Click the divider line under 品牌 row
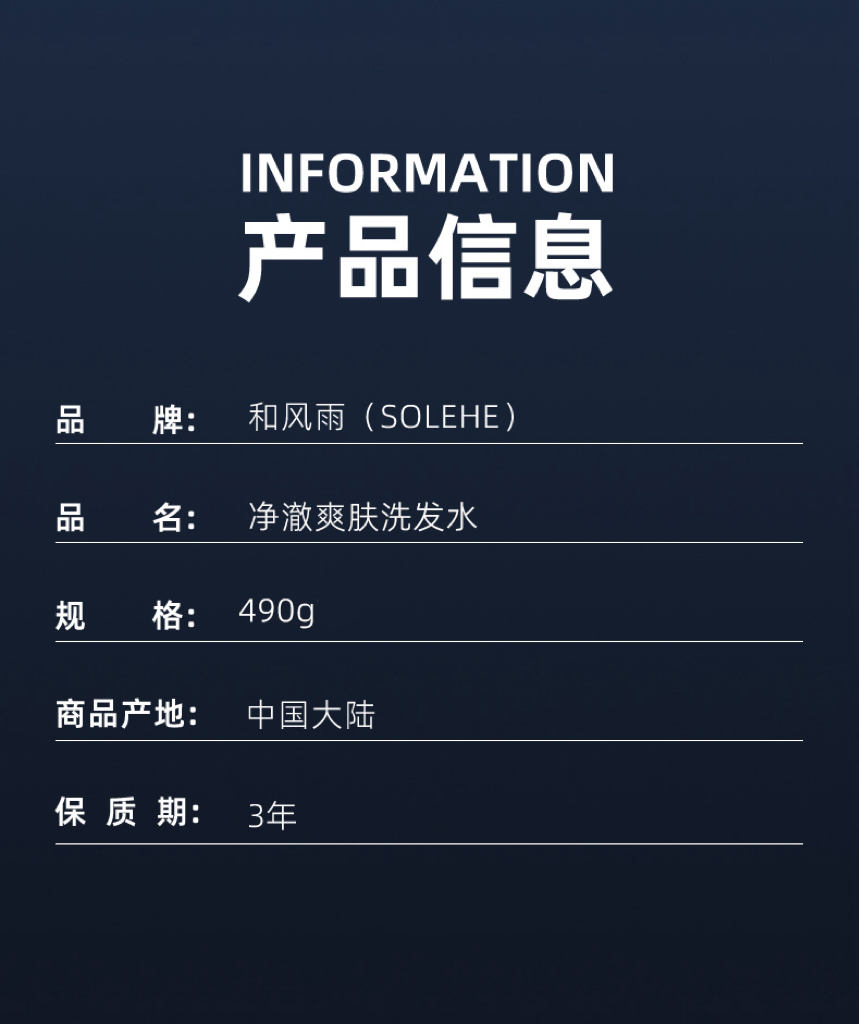The image size is (859, 1024). pos(429,443)
